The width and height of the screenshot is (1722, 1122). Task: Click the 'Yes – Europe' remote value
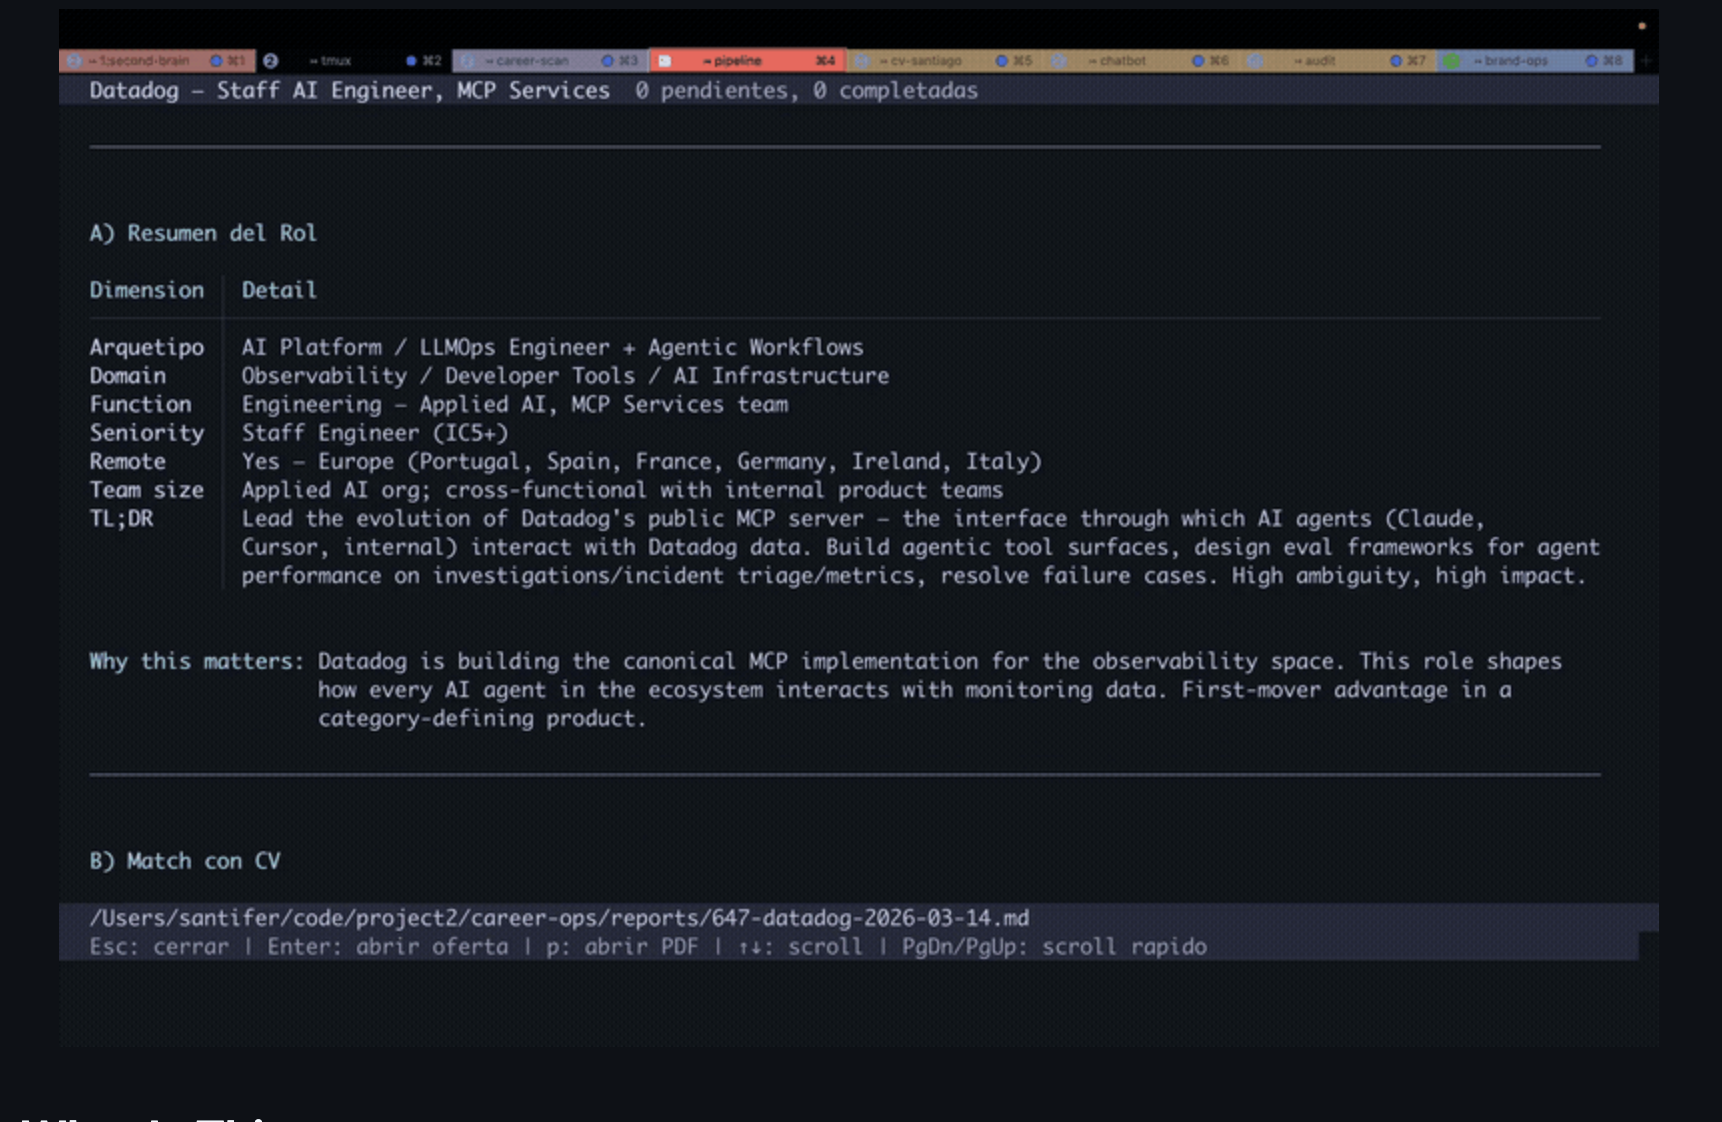[641, 461]
